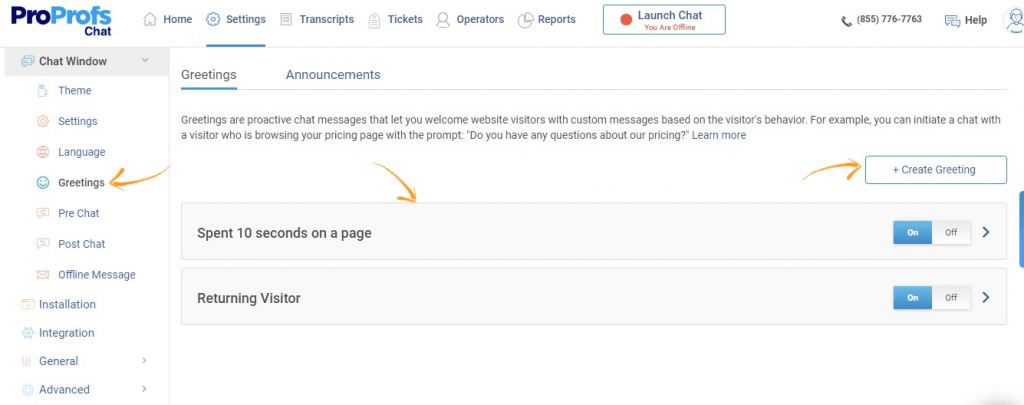This screenshot has height=405, width=1024.
Task: Click the Reports pie chart icon
Action: pos(526,20)
